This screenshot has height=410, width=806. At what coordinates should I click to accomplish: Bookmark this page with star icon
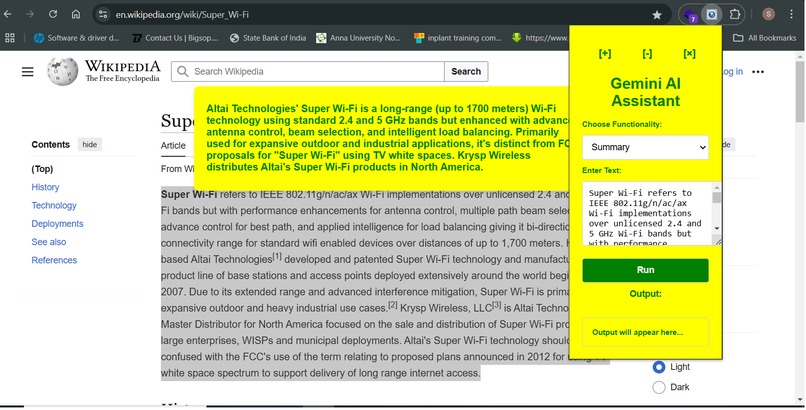pos(657,15)
